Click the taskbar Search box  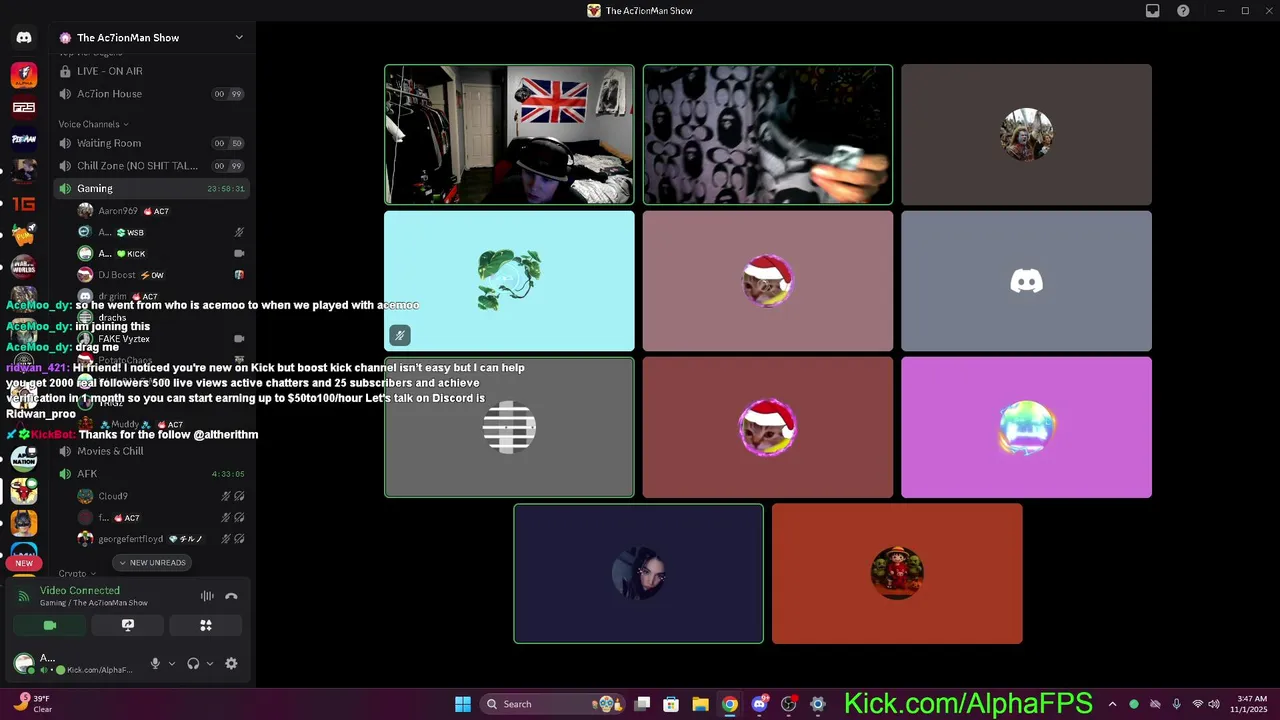point(554,704)
